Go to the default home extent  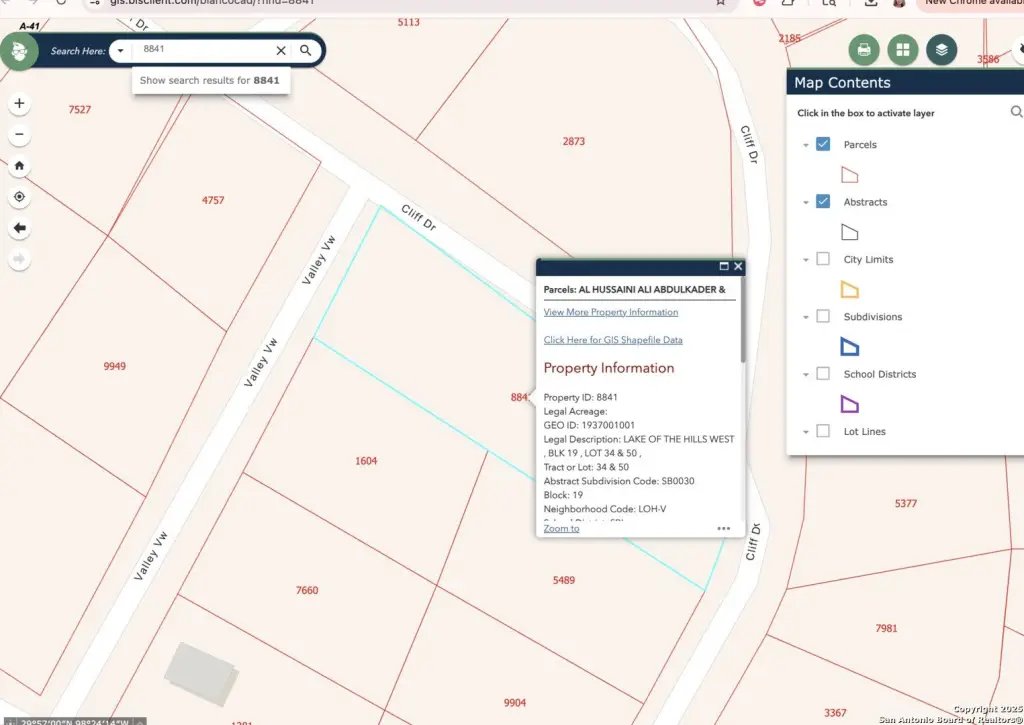19,166
